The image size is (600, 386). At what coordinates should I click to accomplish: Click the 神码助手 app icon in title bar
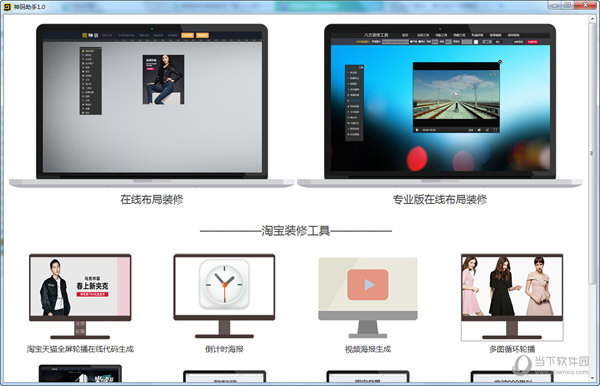tap(7, 7)
